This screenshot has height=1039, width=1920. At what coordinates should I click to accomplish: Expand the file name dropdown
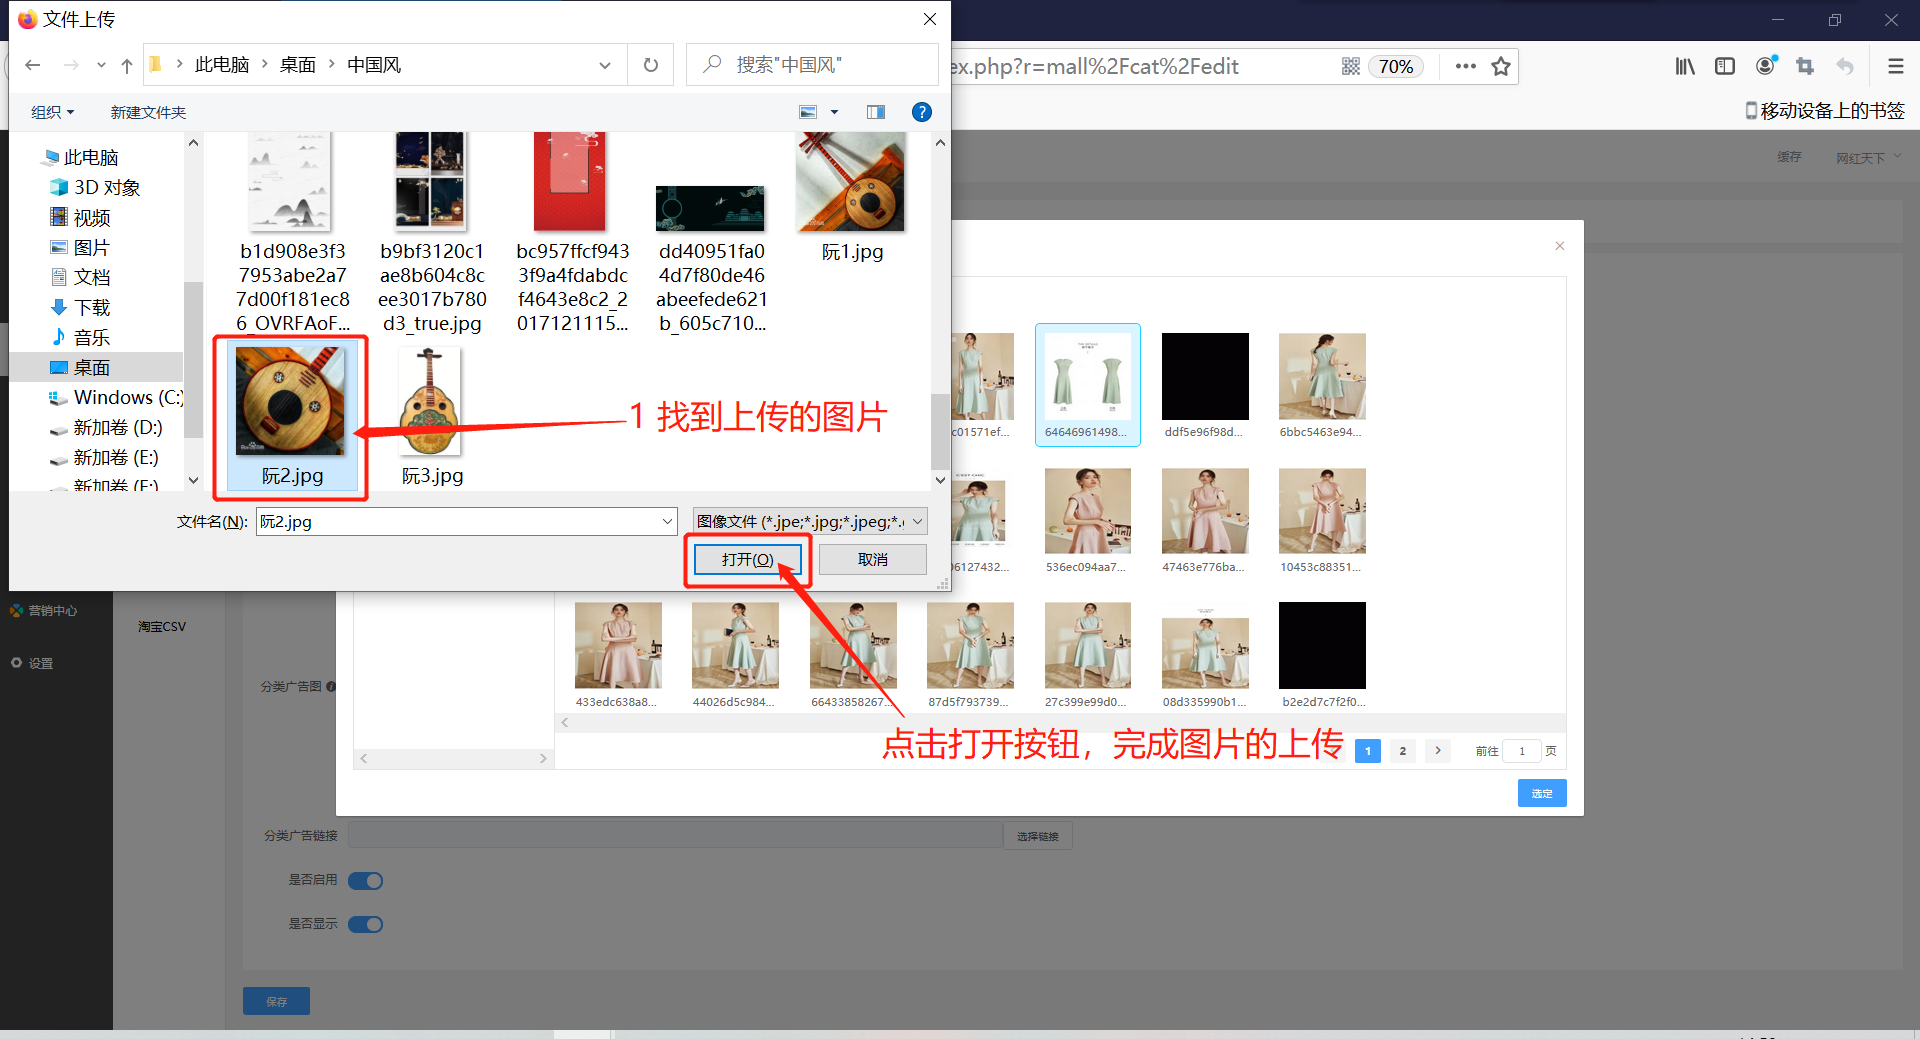(x=667, y=521)
